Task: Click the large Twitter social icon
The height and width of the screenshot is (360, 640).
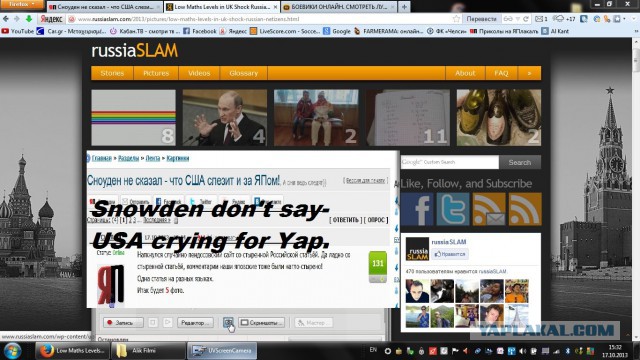Action: click(x=453, y=209)
